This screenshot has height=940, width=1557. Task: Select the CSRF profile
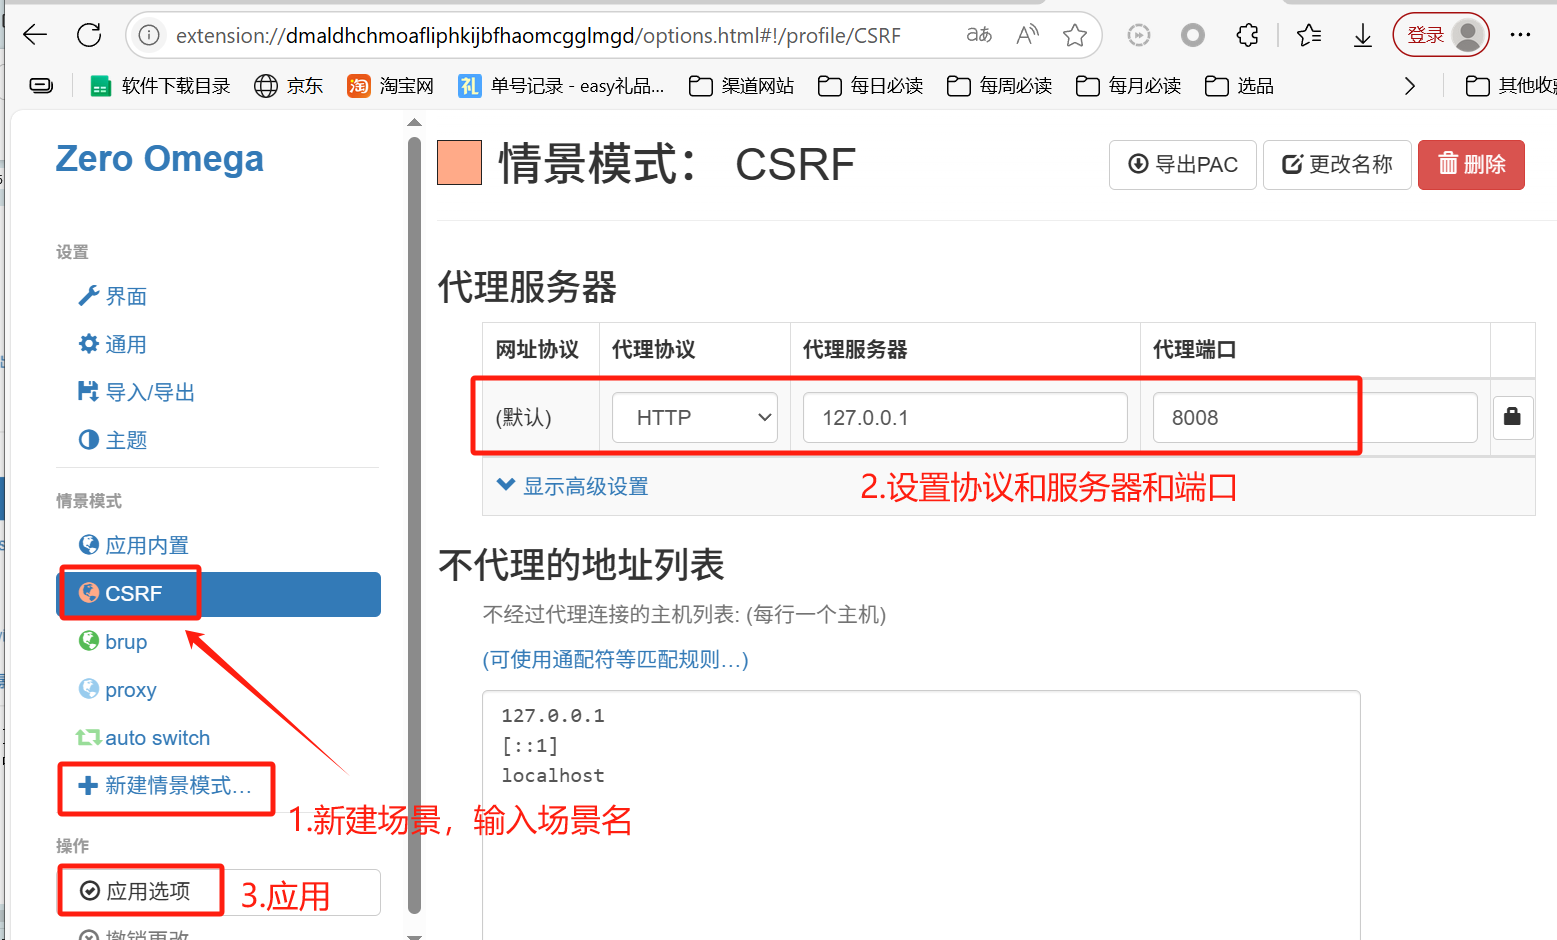click(218, 594)
